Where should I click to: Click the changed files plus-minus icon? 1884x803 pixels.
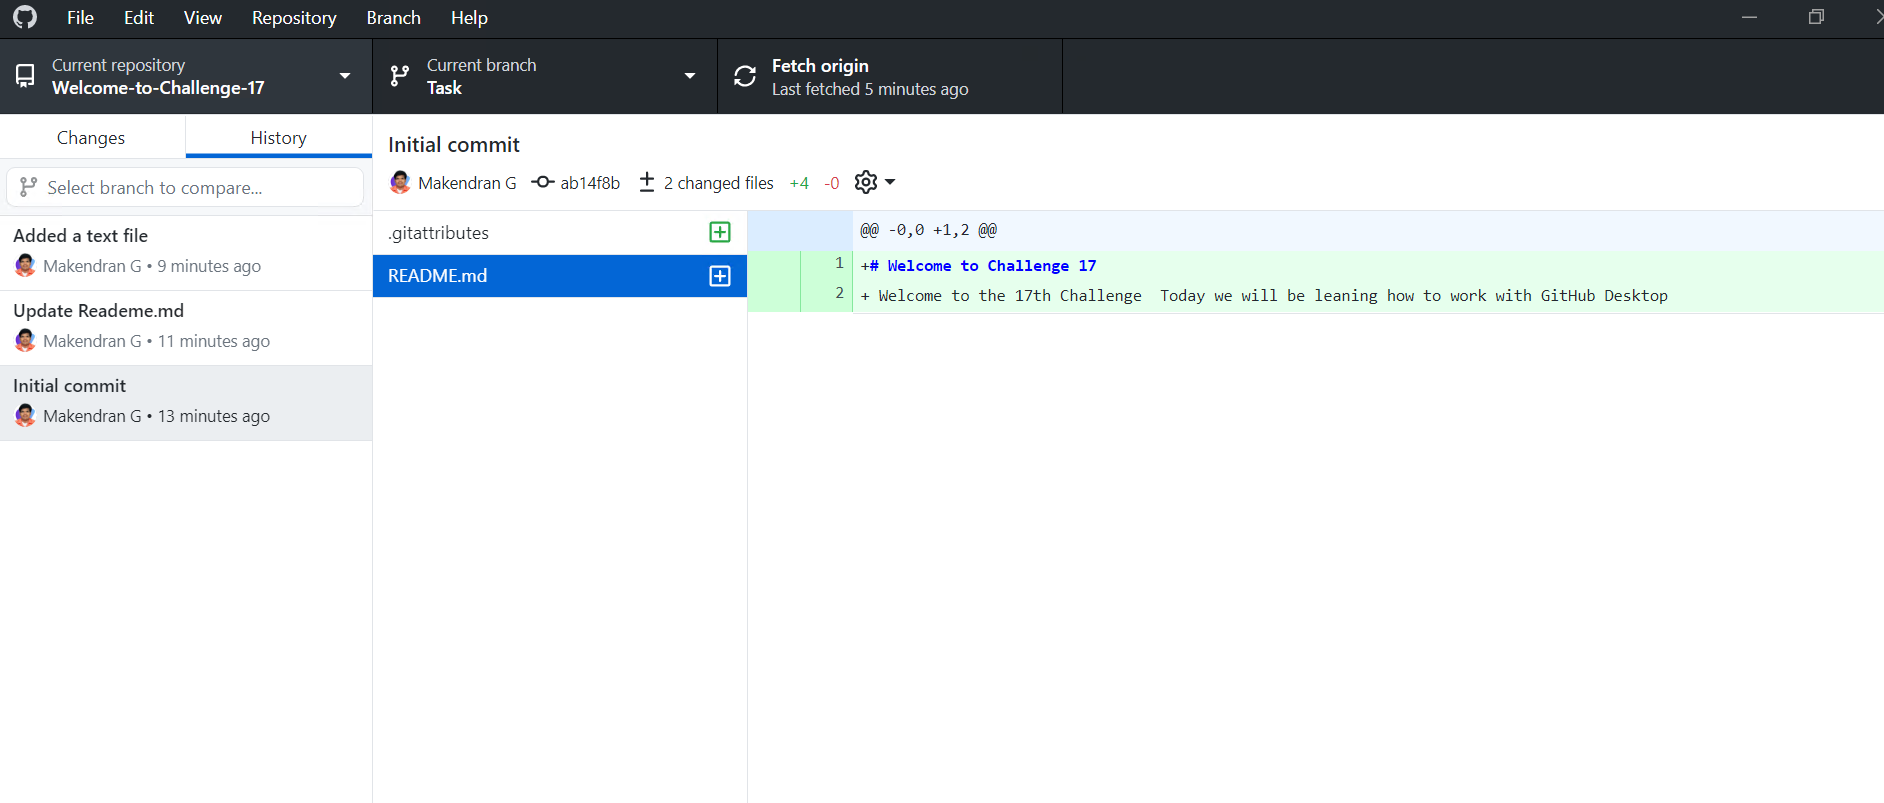(x=647, y=182)
